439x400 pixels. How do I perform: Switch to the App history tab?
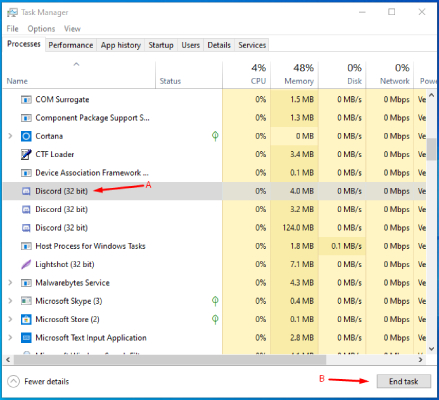coord(121,45)
